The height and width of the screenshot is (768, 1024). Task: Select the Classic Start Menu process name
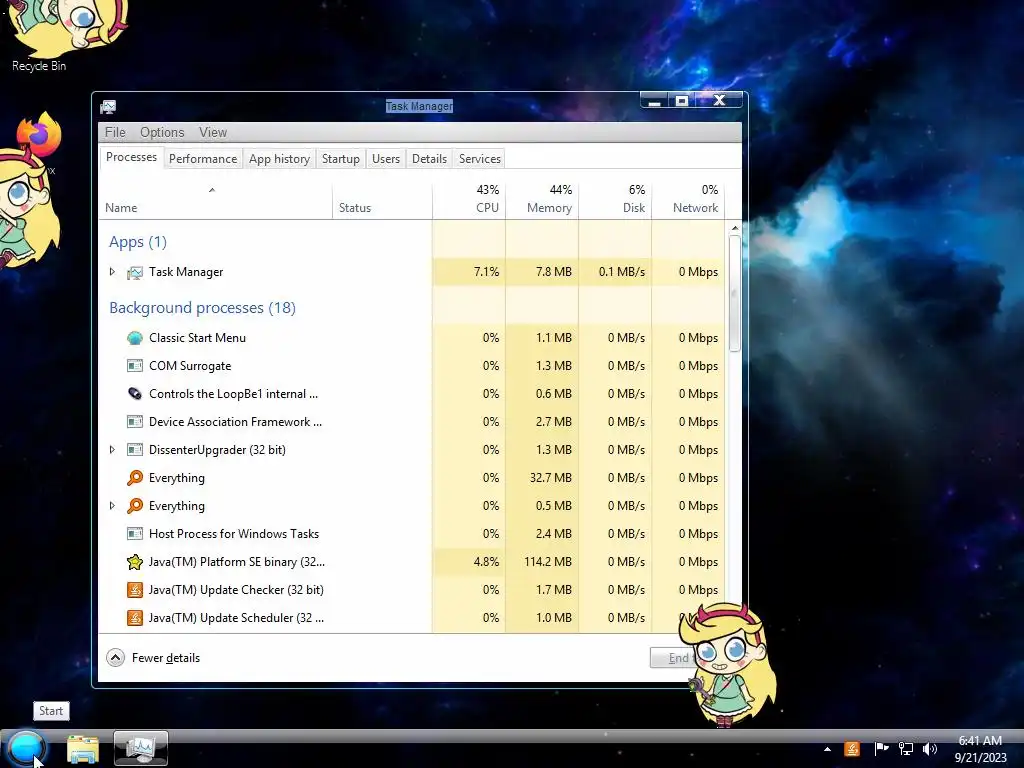197,338
